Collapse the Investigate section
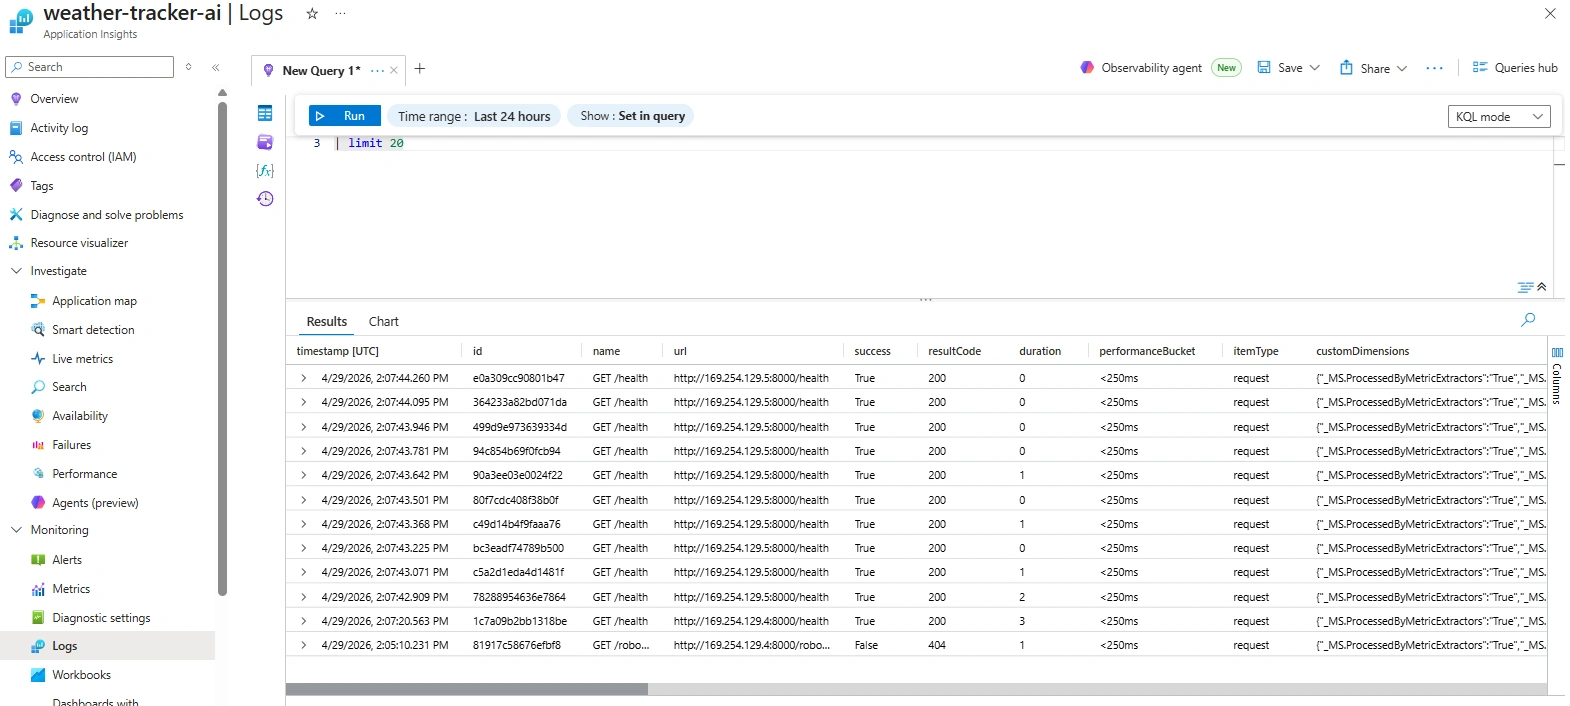1570x706 pixels. pyautogui.click(x=16, y=271)
